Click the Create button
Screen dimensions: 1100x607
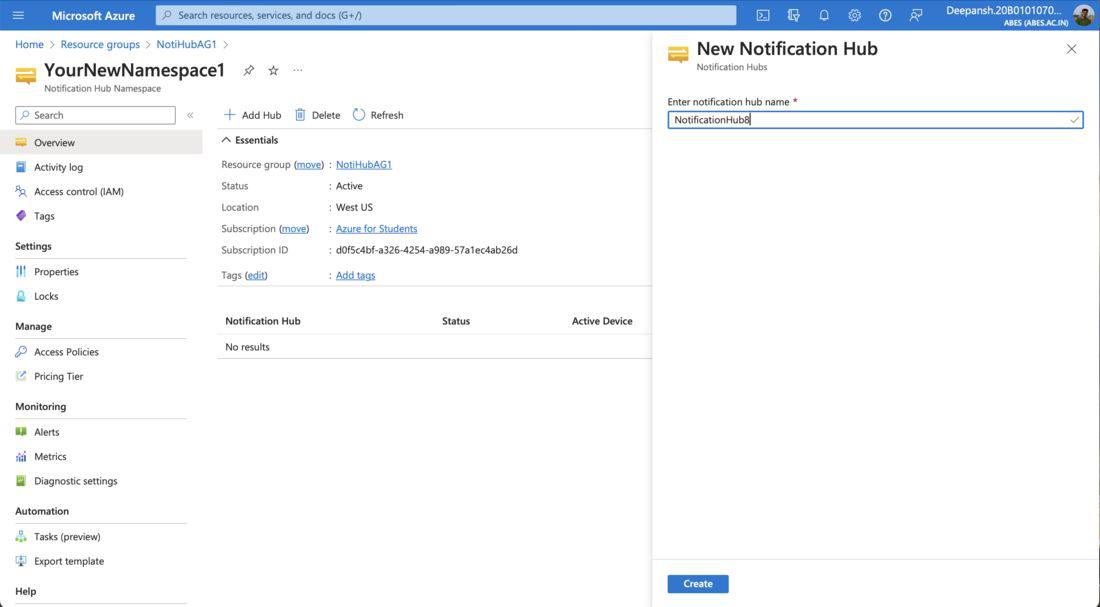[698, 584]
